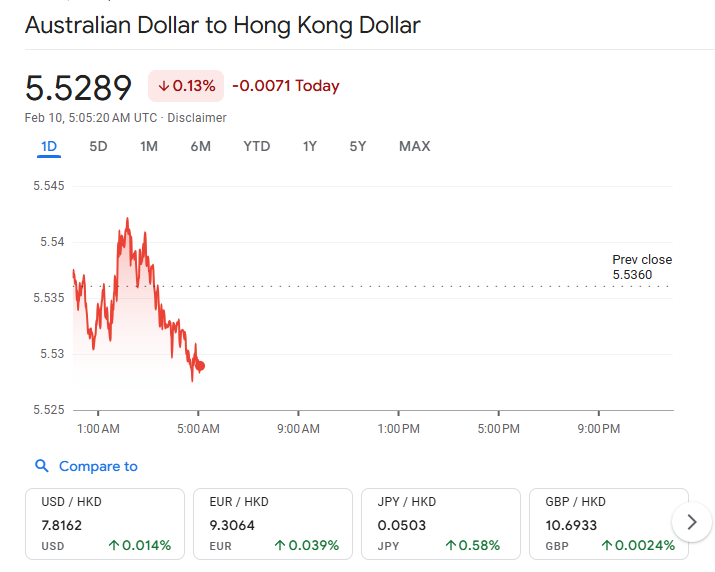Click the Compare to search icon

point(41,466)
